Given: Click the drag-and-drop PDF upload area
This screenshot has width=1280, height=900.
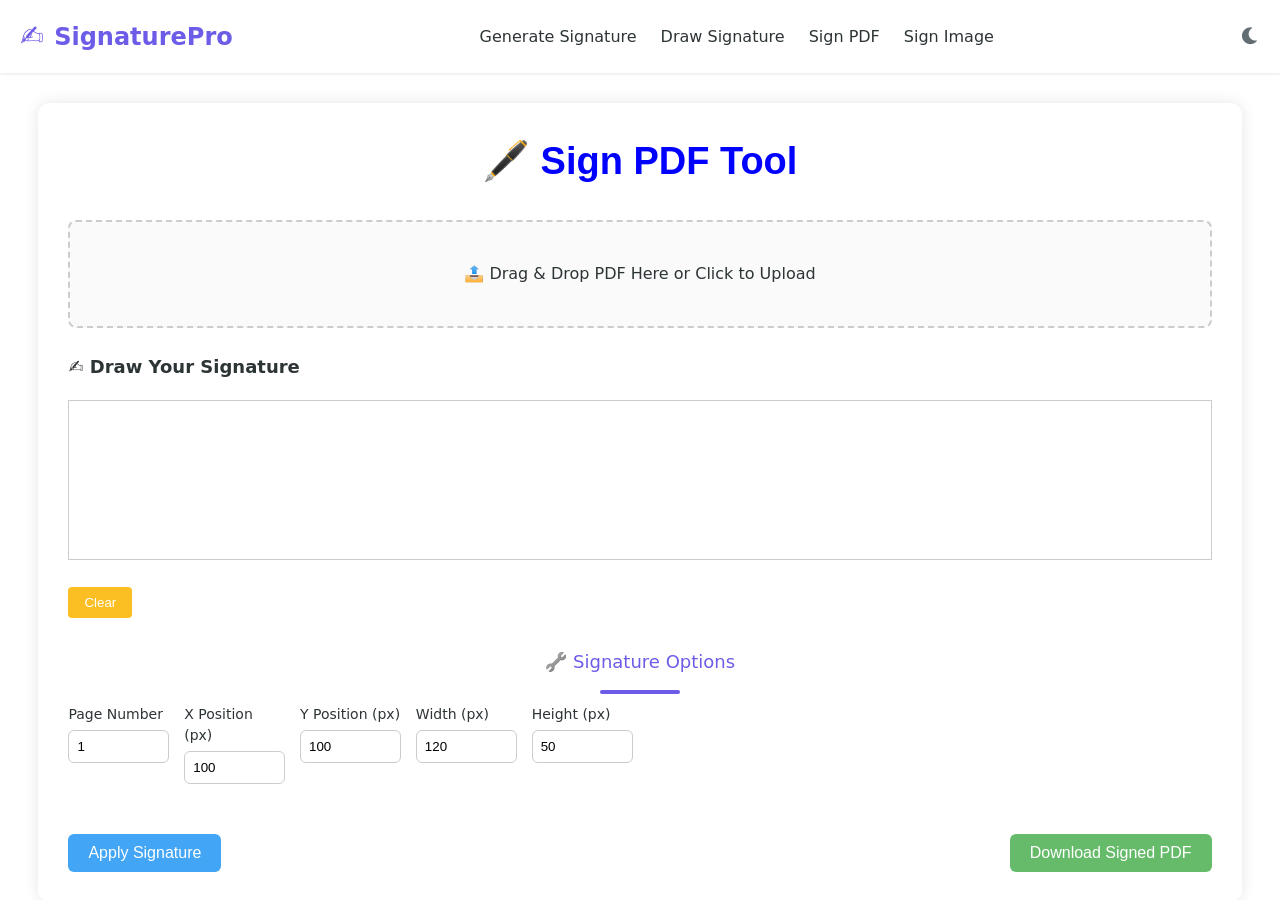Looking at the screenshot, I should (640, 273).
